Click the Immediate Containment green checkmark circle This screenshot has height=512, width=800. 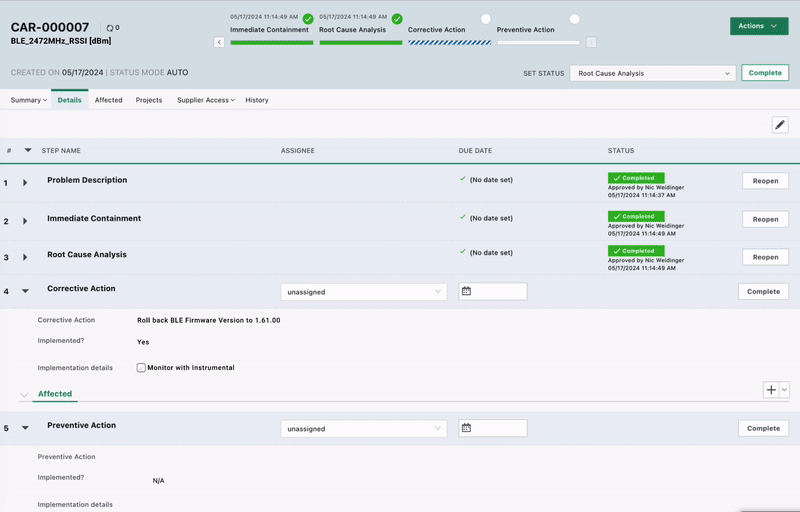coord(308,19)
